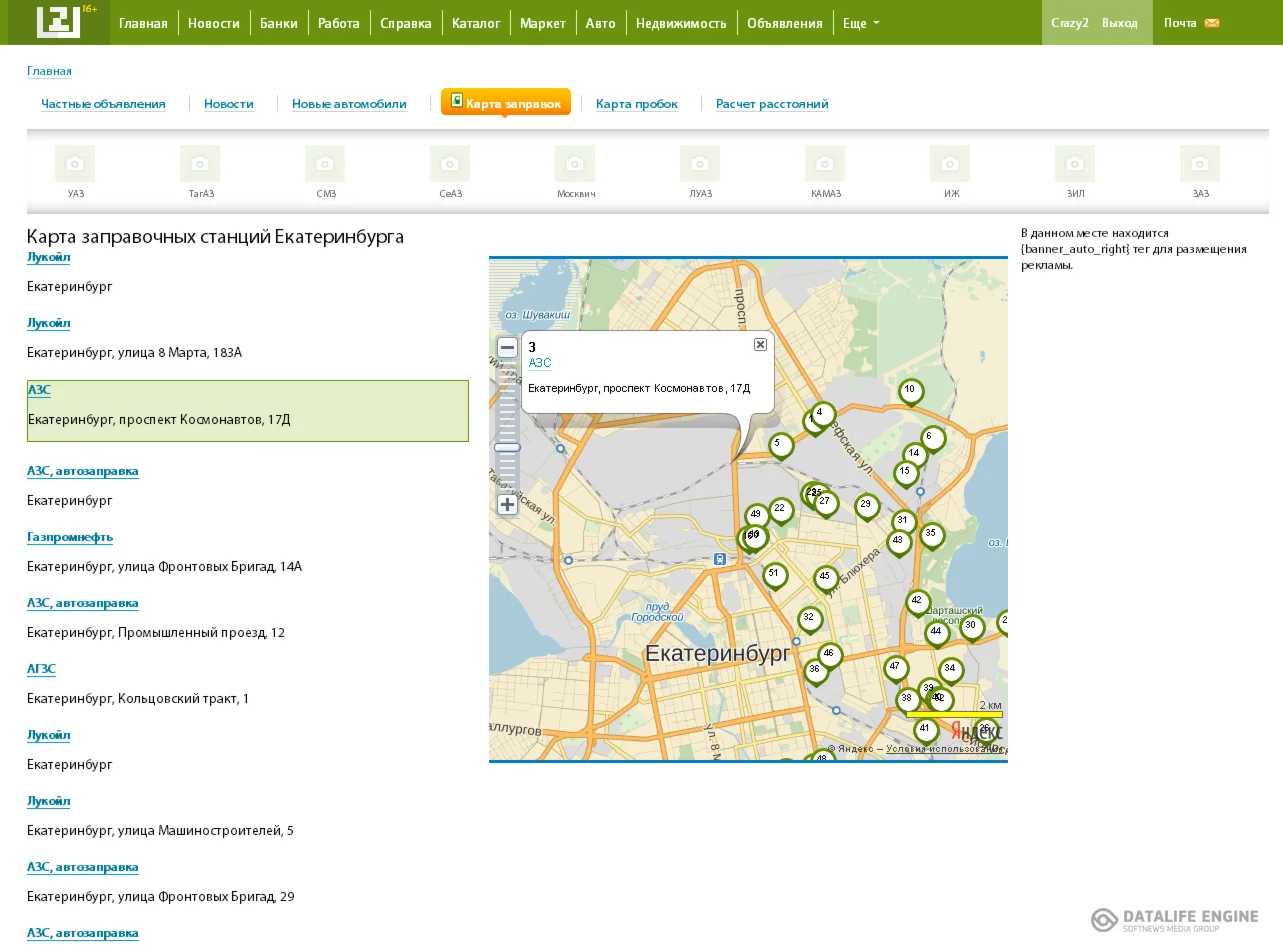Open Недвижимость in top menu

[x=680, y=23]
